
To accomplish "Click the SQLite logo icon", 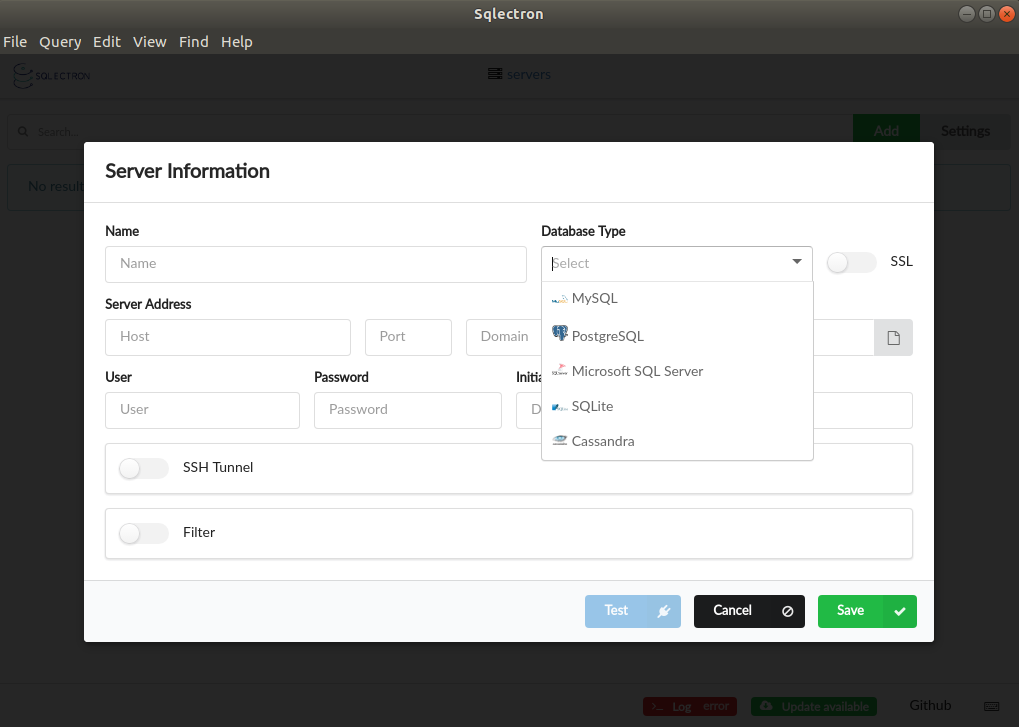I will pyautogui.click(x=559, y=407).
